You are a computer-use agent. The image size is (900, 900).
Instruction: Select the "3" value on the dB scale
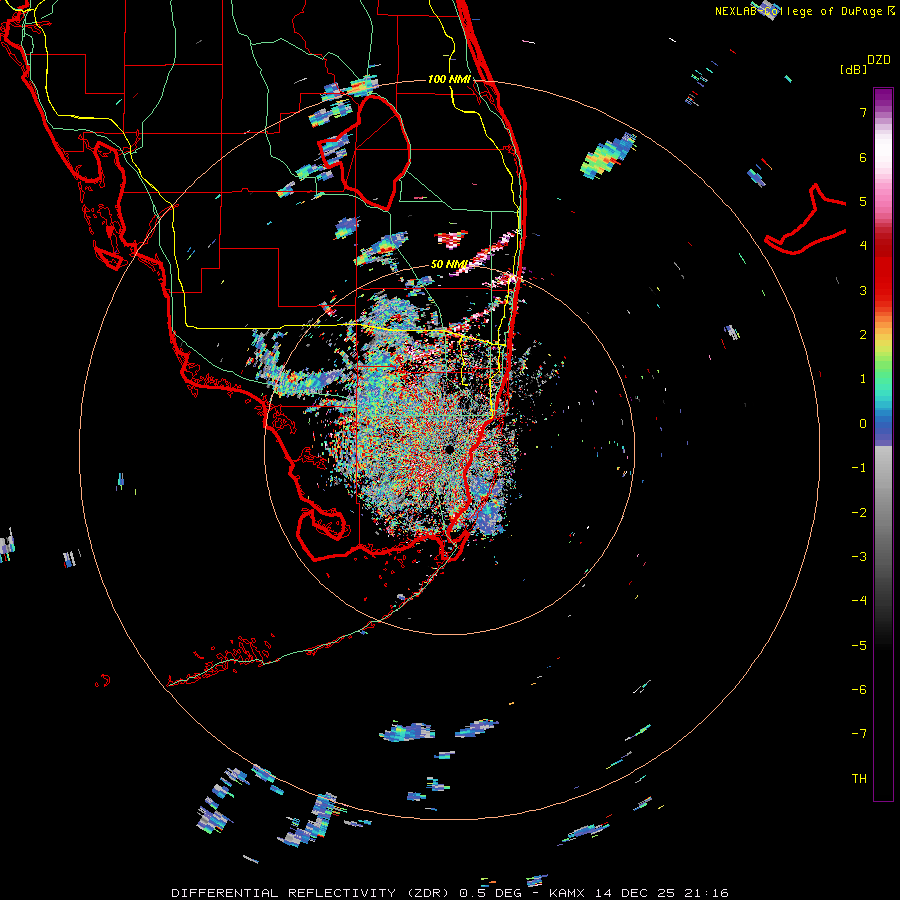pos(863,290)
